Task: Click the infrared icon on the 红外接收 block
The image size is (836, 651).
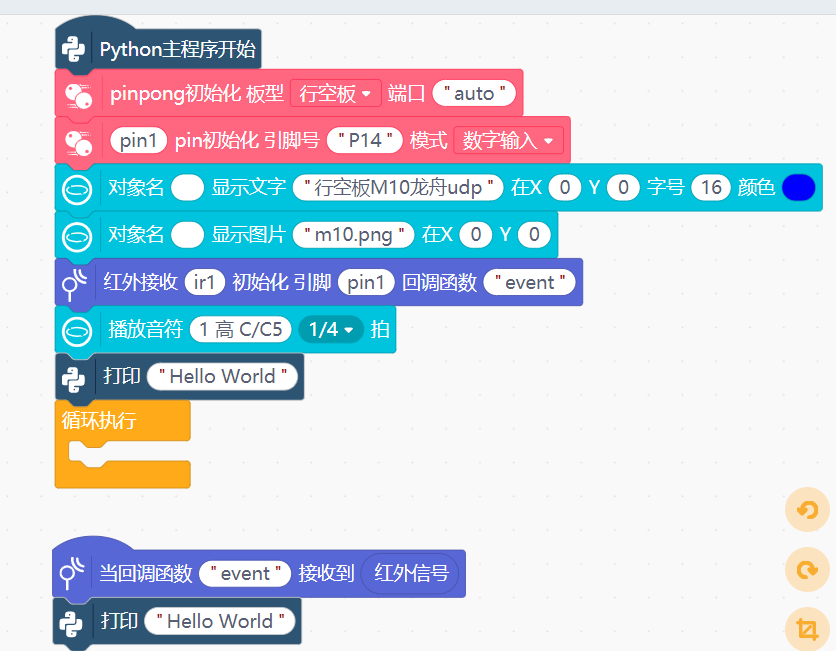Action: 75,284
